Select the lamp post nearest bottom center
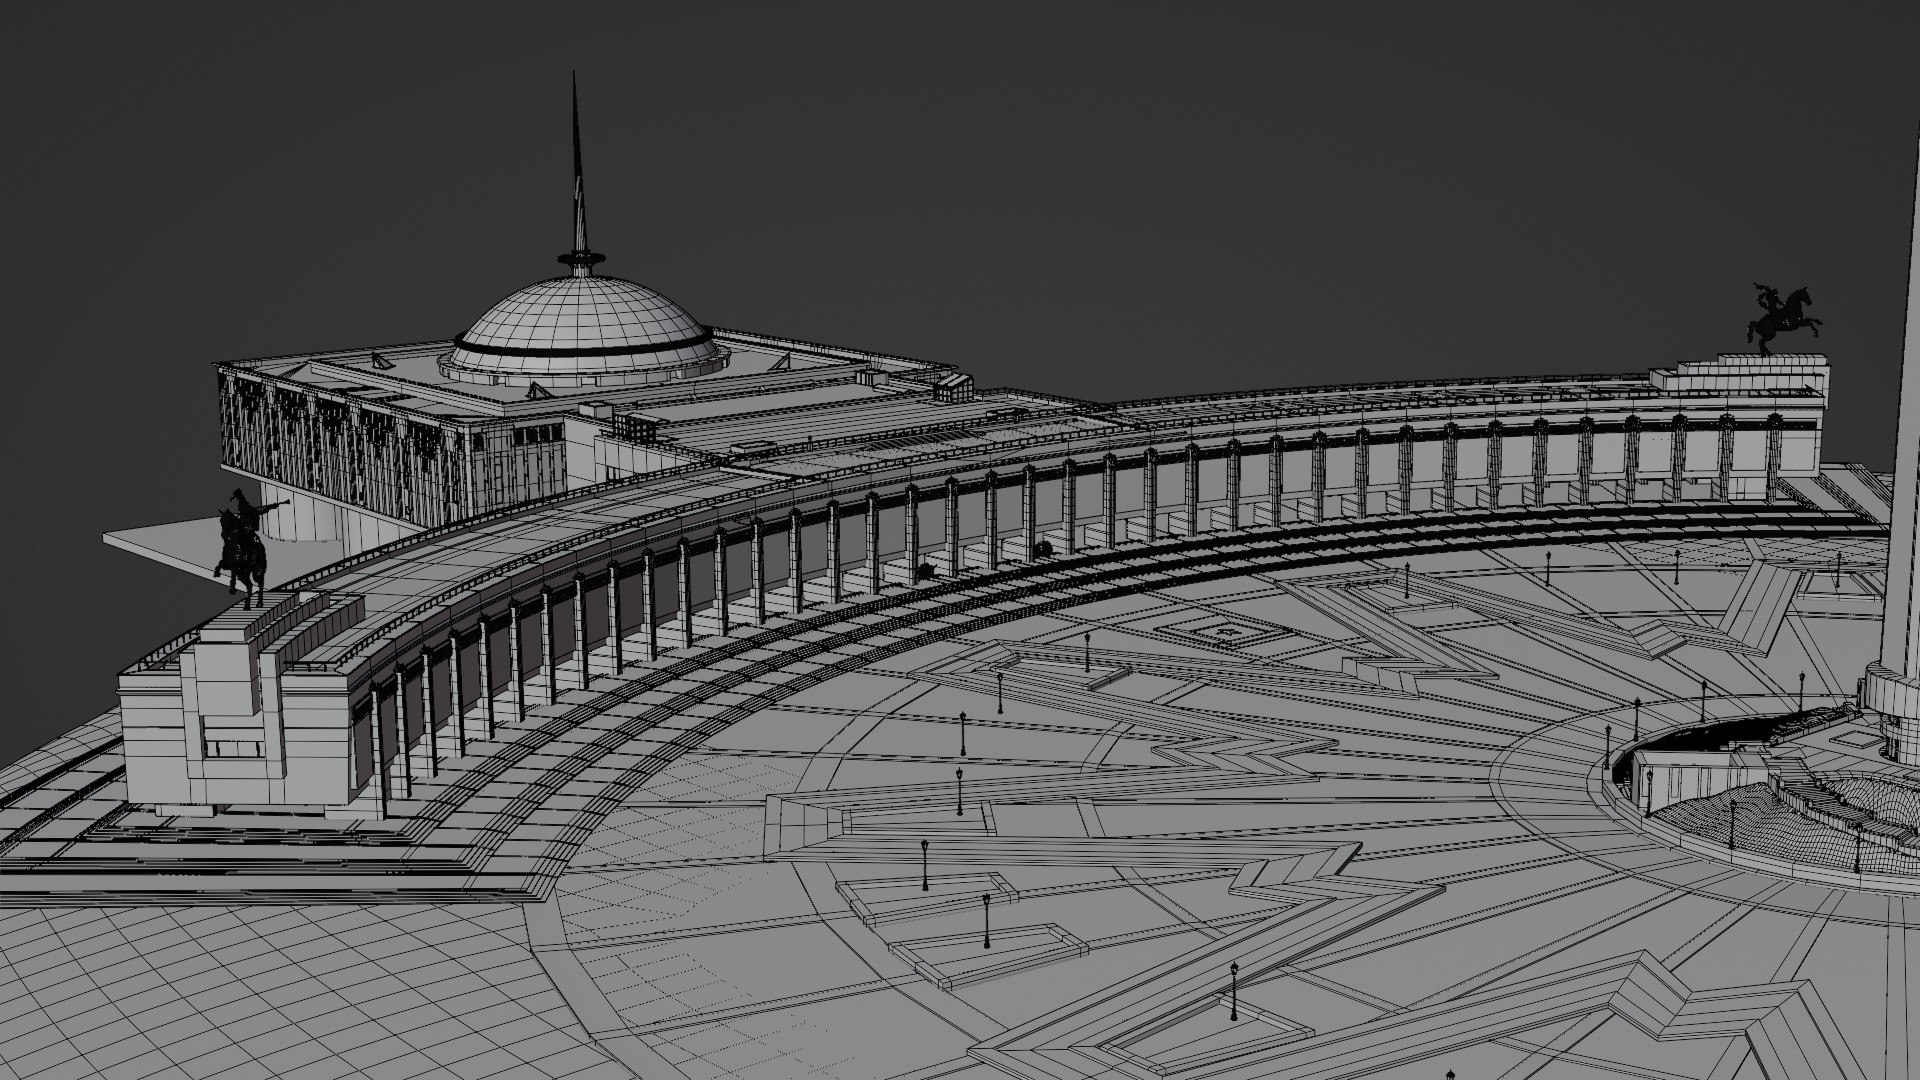Viewport: 1920px width, 1080px height. coord(987,920)
